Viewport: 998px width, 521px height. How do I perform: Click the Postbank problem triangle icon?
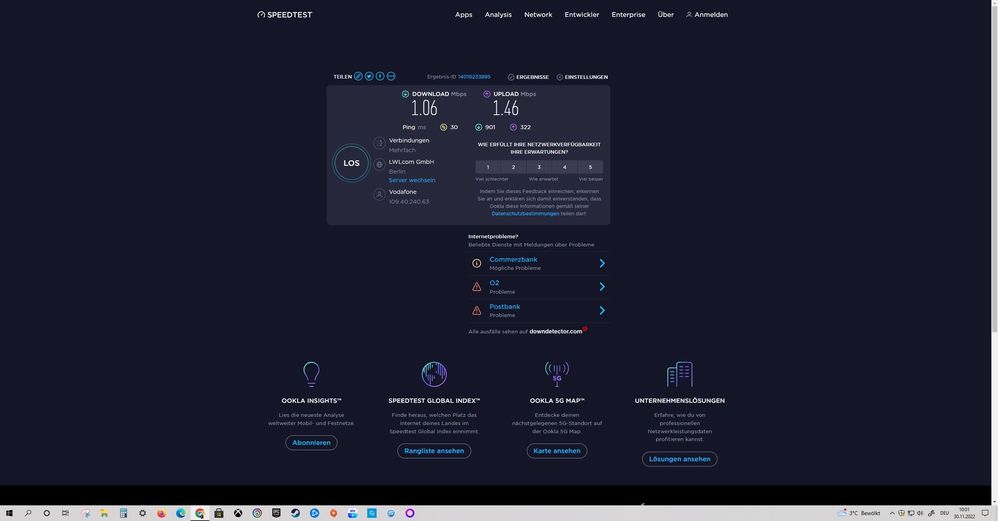pyautogui.click(x=477, y=310)
